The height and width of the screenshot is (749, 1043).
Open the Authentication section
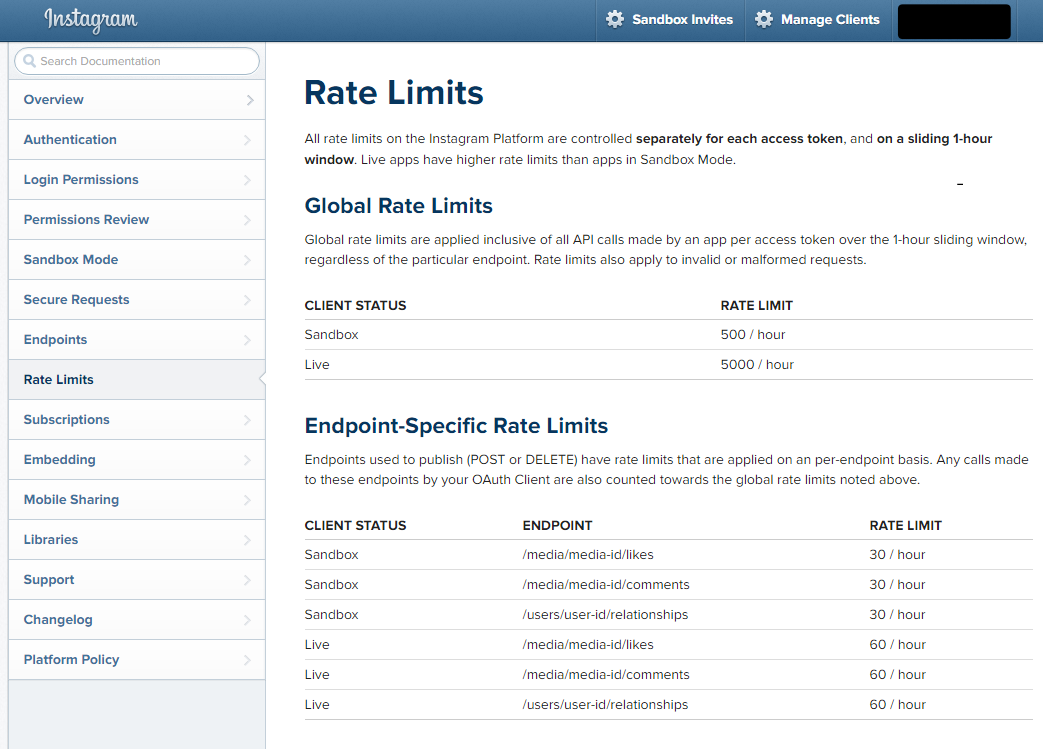point(136,140)
